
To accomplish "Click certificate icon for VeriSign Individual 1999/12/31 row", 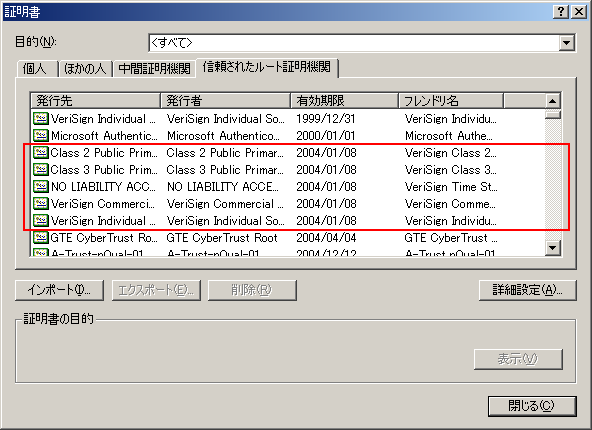I will tap(40, 119).
